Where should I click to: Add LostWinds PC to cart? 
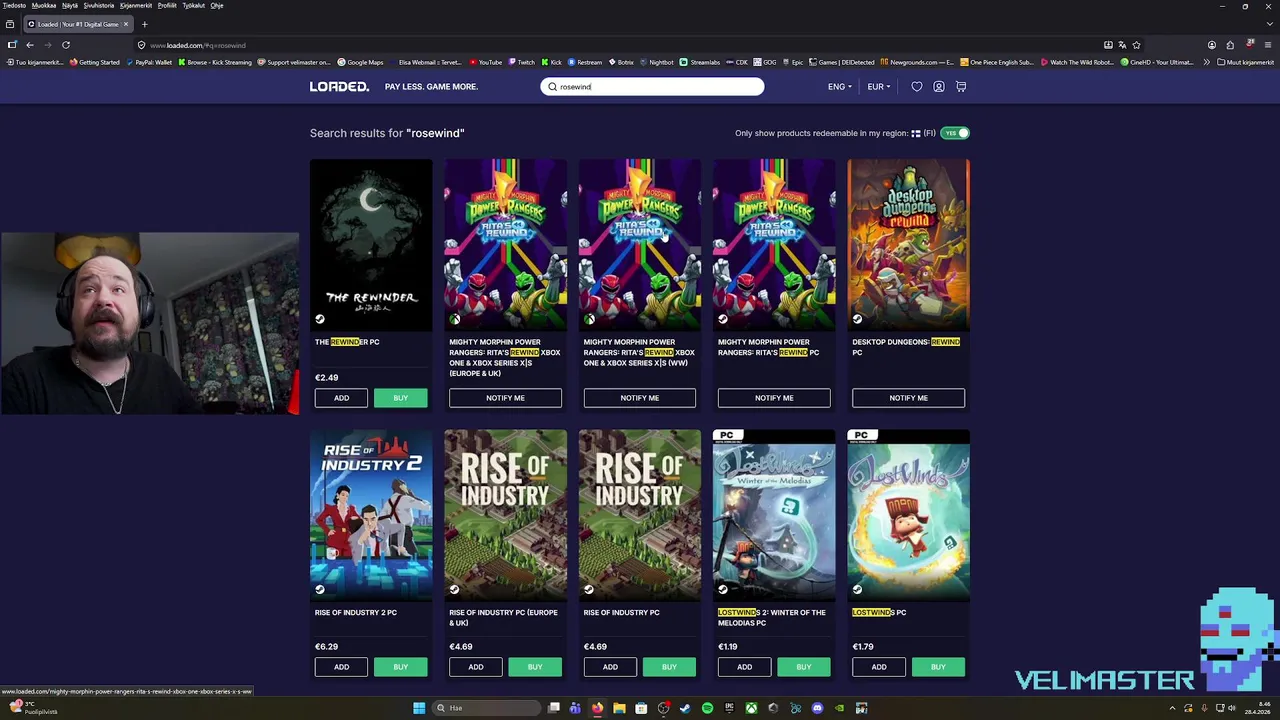point(879,667)
